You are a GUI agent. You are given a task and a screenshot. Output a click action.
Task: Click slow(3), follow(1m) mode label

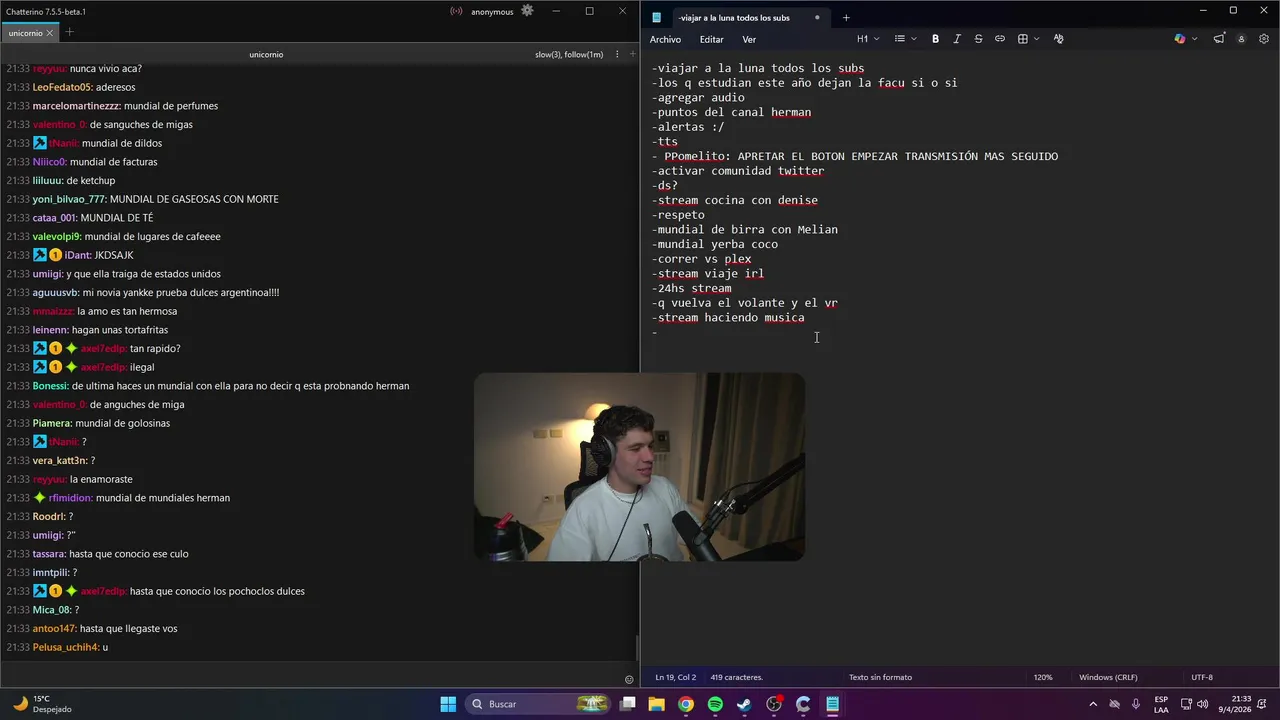click(569, 54)
